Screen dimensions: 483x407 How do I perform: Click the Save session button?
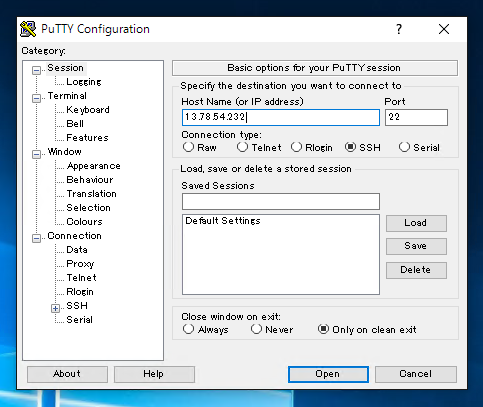[x=416, y=246]
